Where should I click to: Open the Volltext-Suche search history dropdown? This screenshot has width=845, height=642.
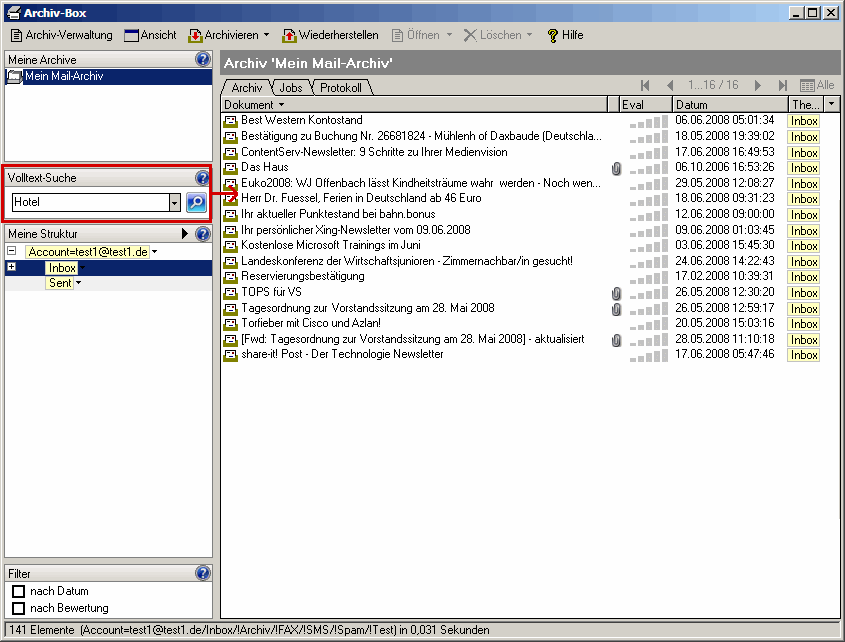(x=174, y=202)
